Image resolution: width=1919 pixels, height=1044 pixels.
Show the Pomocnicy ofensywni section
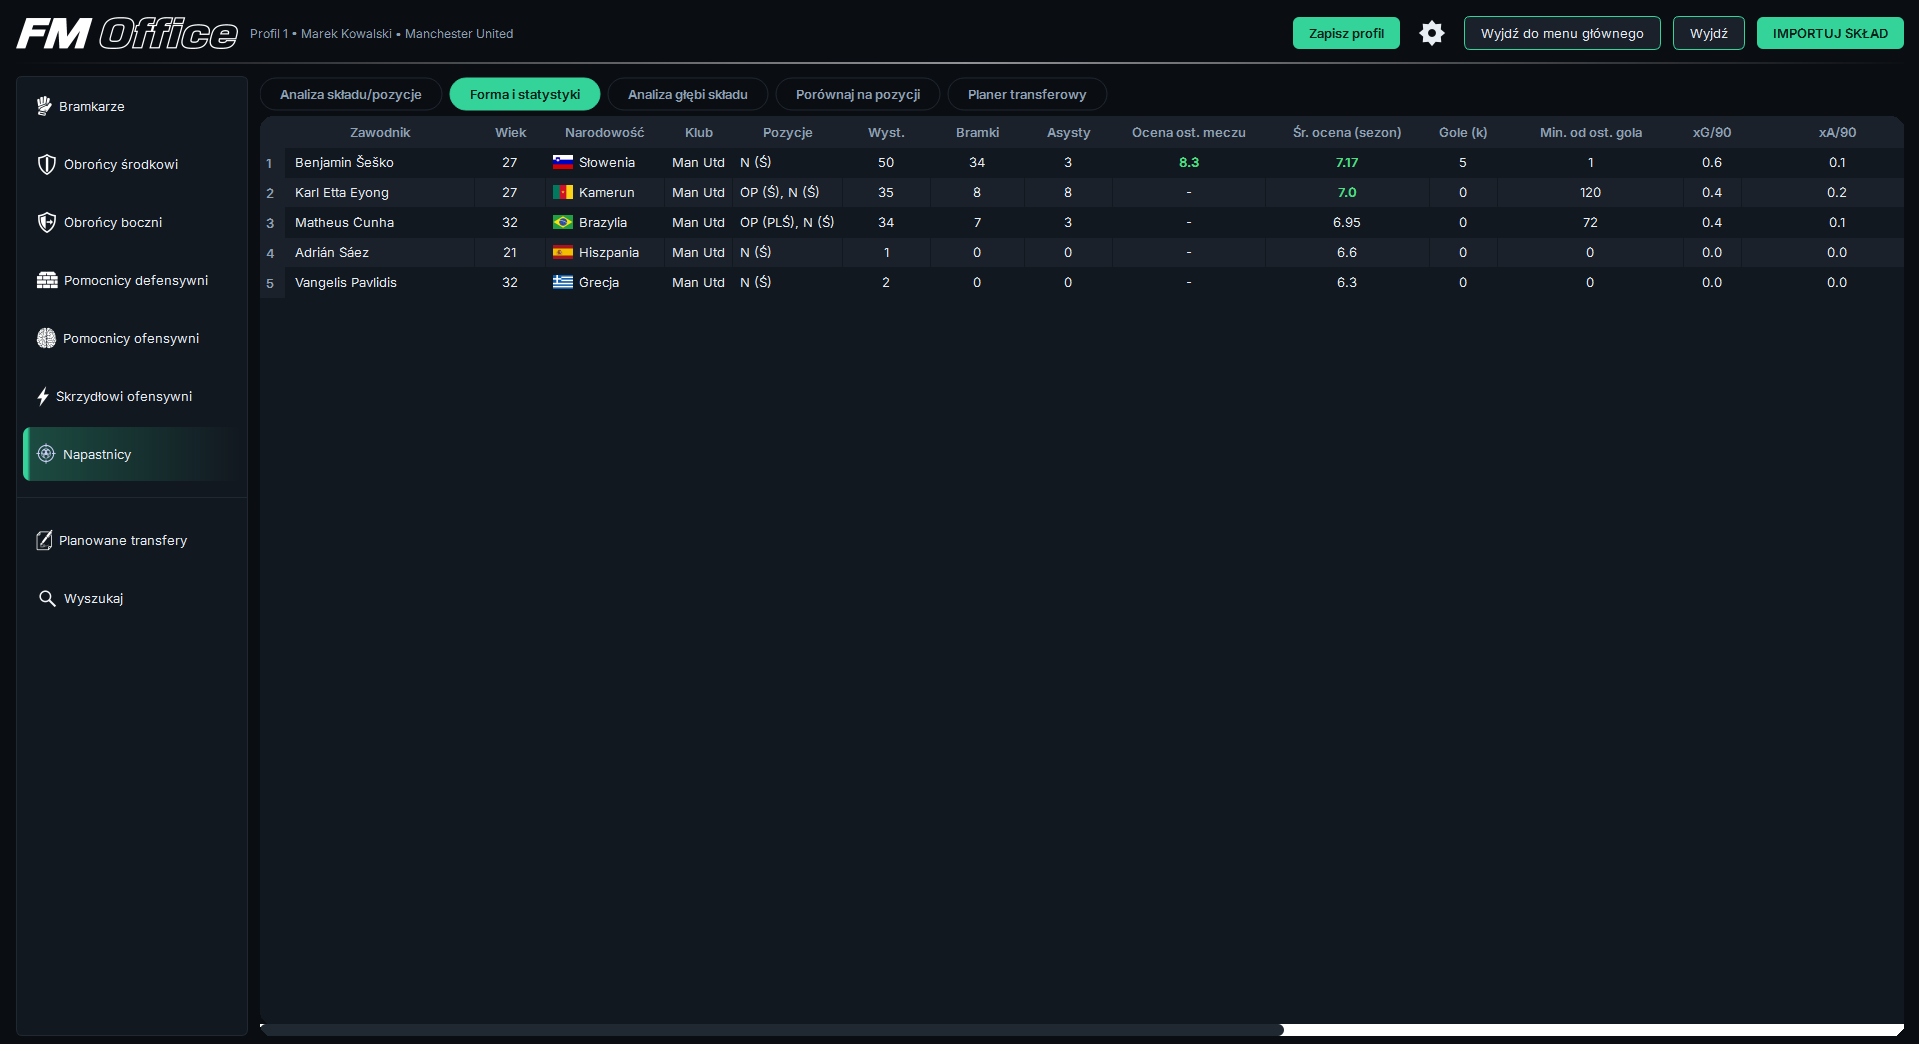pos(132,338)
